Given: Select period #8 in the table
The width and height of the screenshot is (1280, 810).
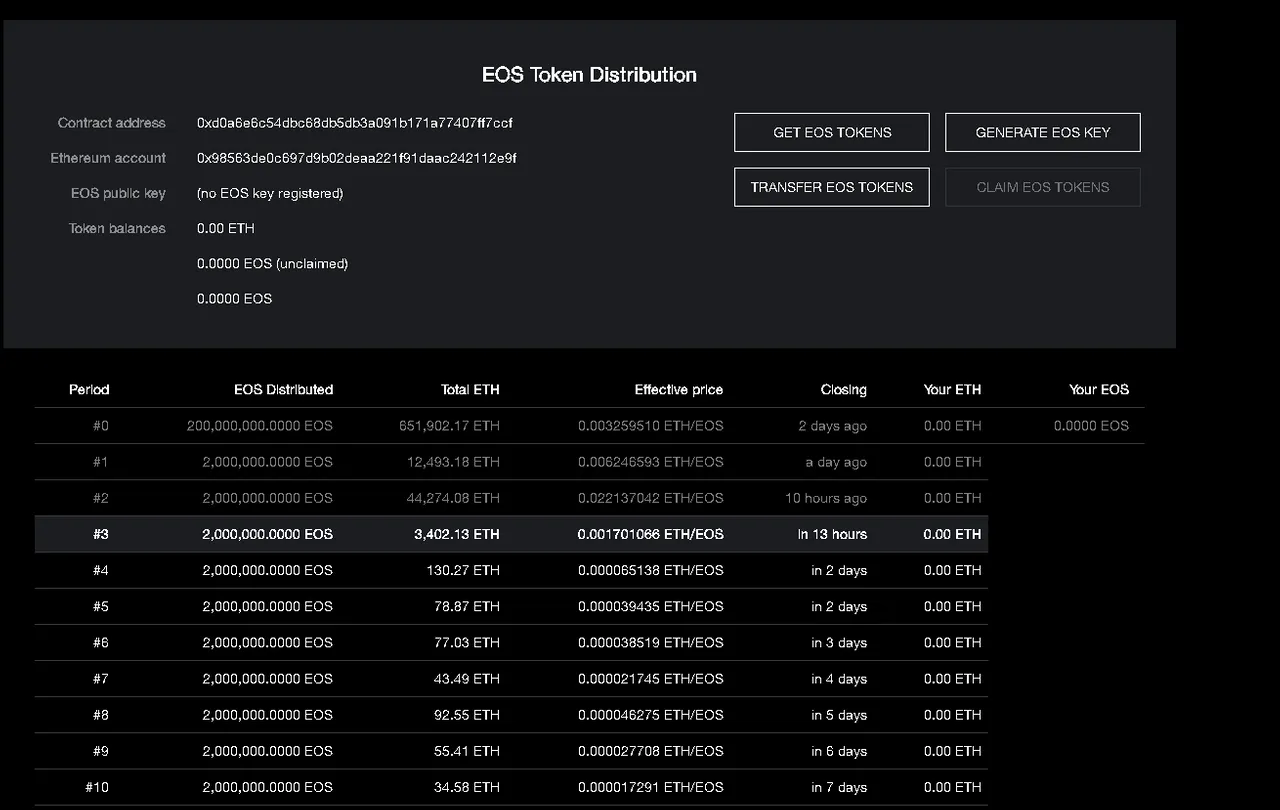Looking at the screenshot, I should click(101, 715).
